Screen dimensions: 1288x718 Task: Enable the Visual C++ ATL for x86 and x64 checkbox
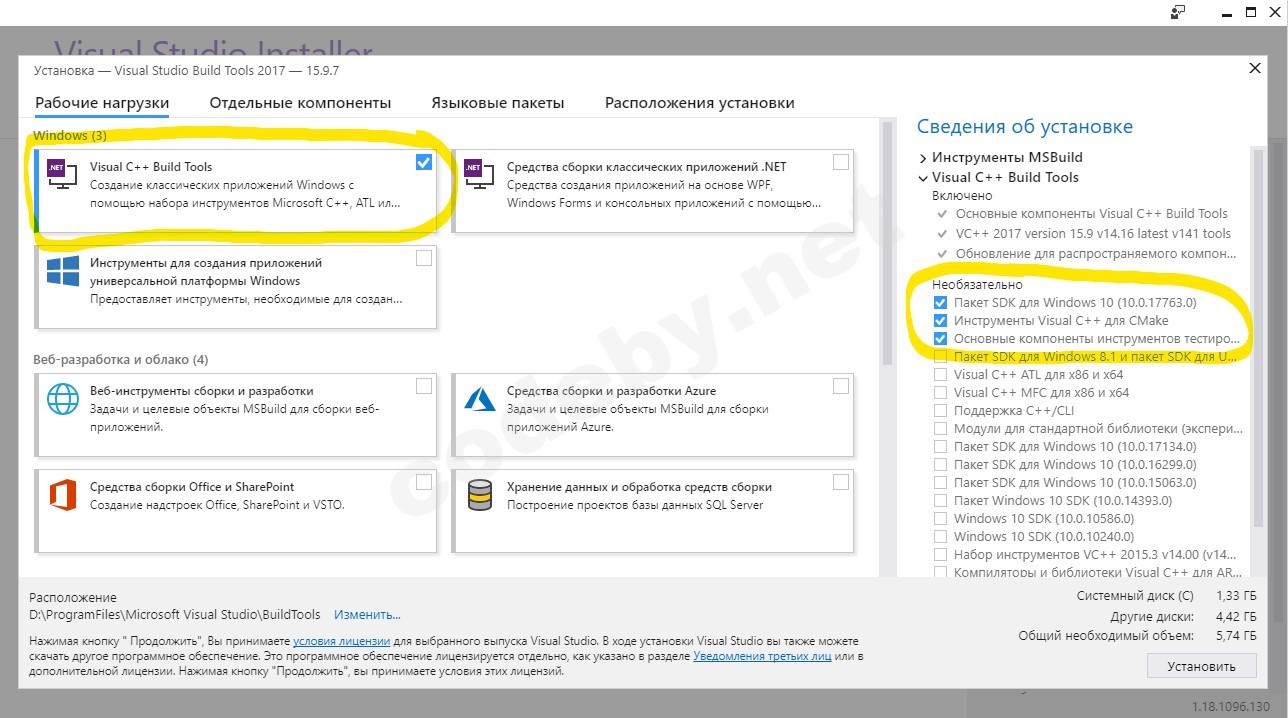pos(940,375)
